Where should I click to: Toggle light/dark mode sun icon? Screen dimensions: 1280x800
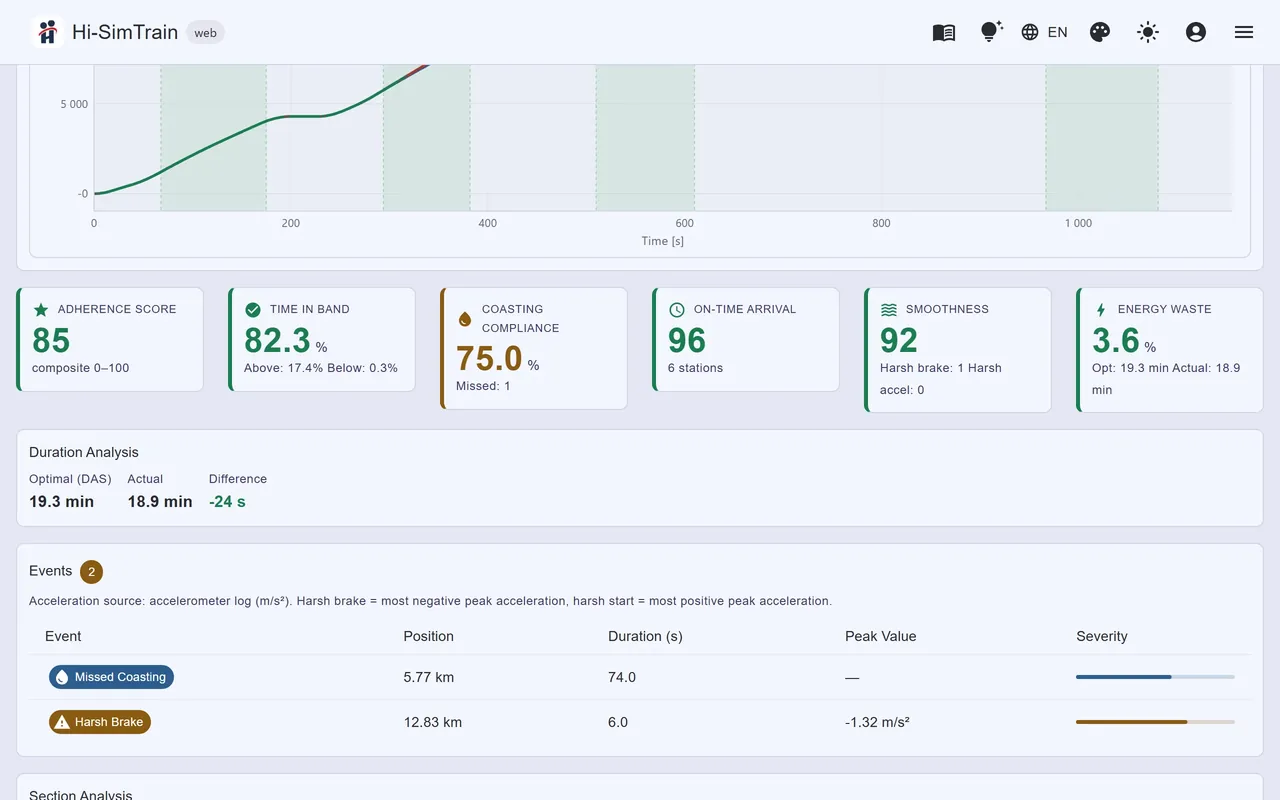(x=1148, y=32)
